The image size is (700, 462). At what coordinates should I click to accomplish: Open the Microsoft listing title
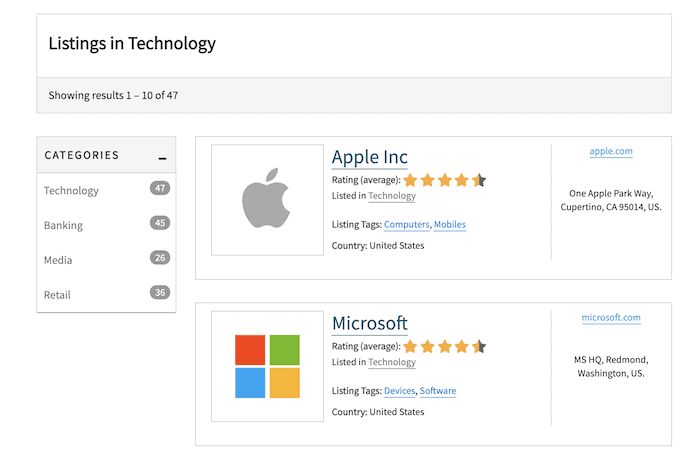[369, 323]
